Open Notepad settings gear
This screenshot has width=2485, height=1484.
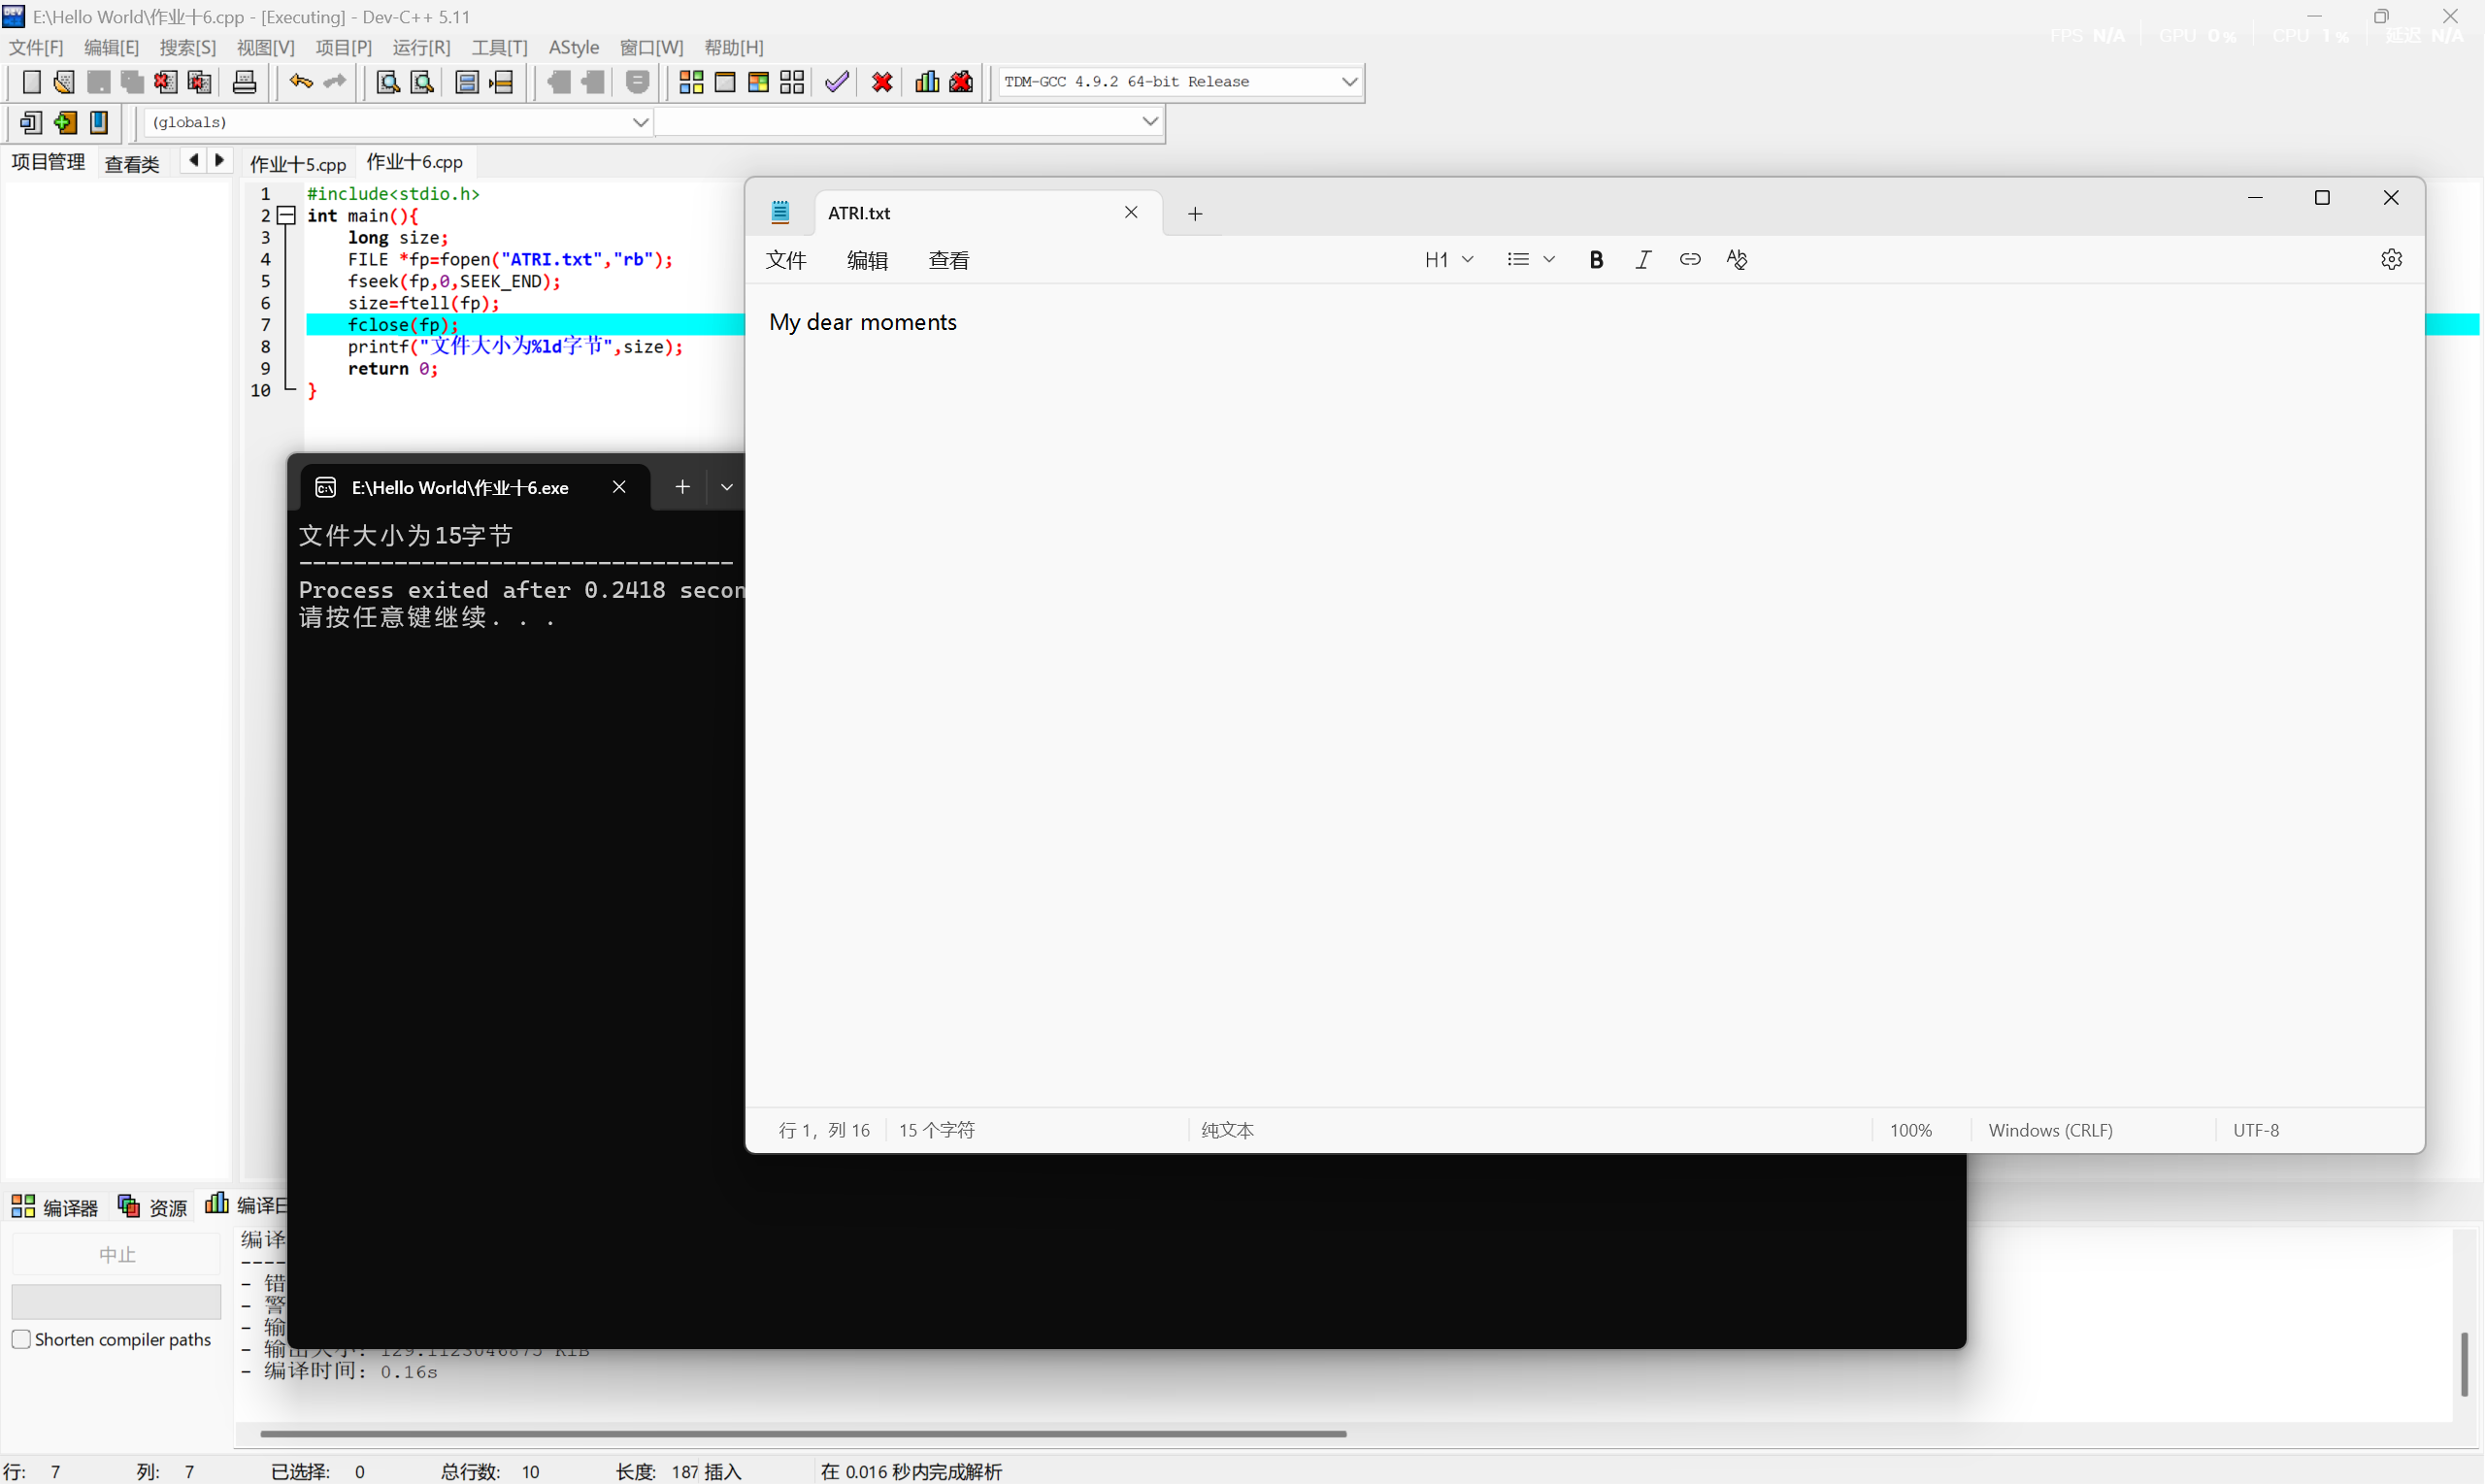click(x=2391, y=260)
